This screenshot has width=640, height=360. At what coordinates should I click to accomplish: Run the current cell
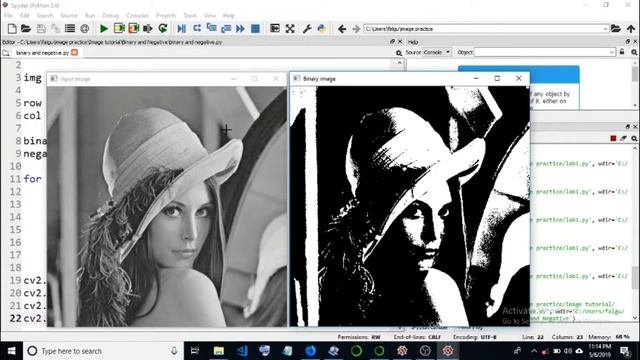[x=119, y=29]
